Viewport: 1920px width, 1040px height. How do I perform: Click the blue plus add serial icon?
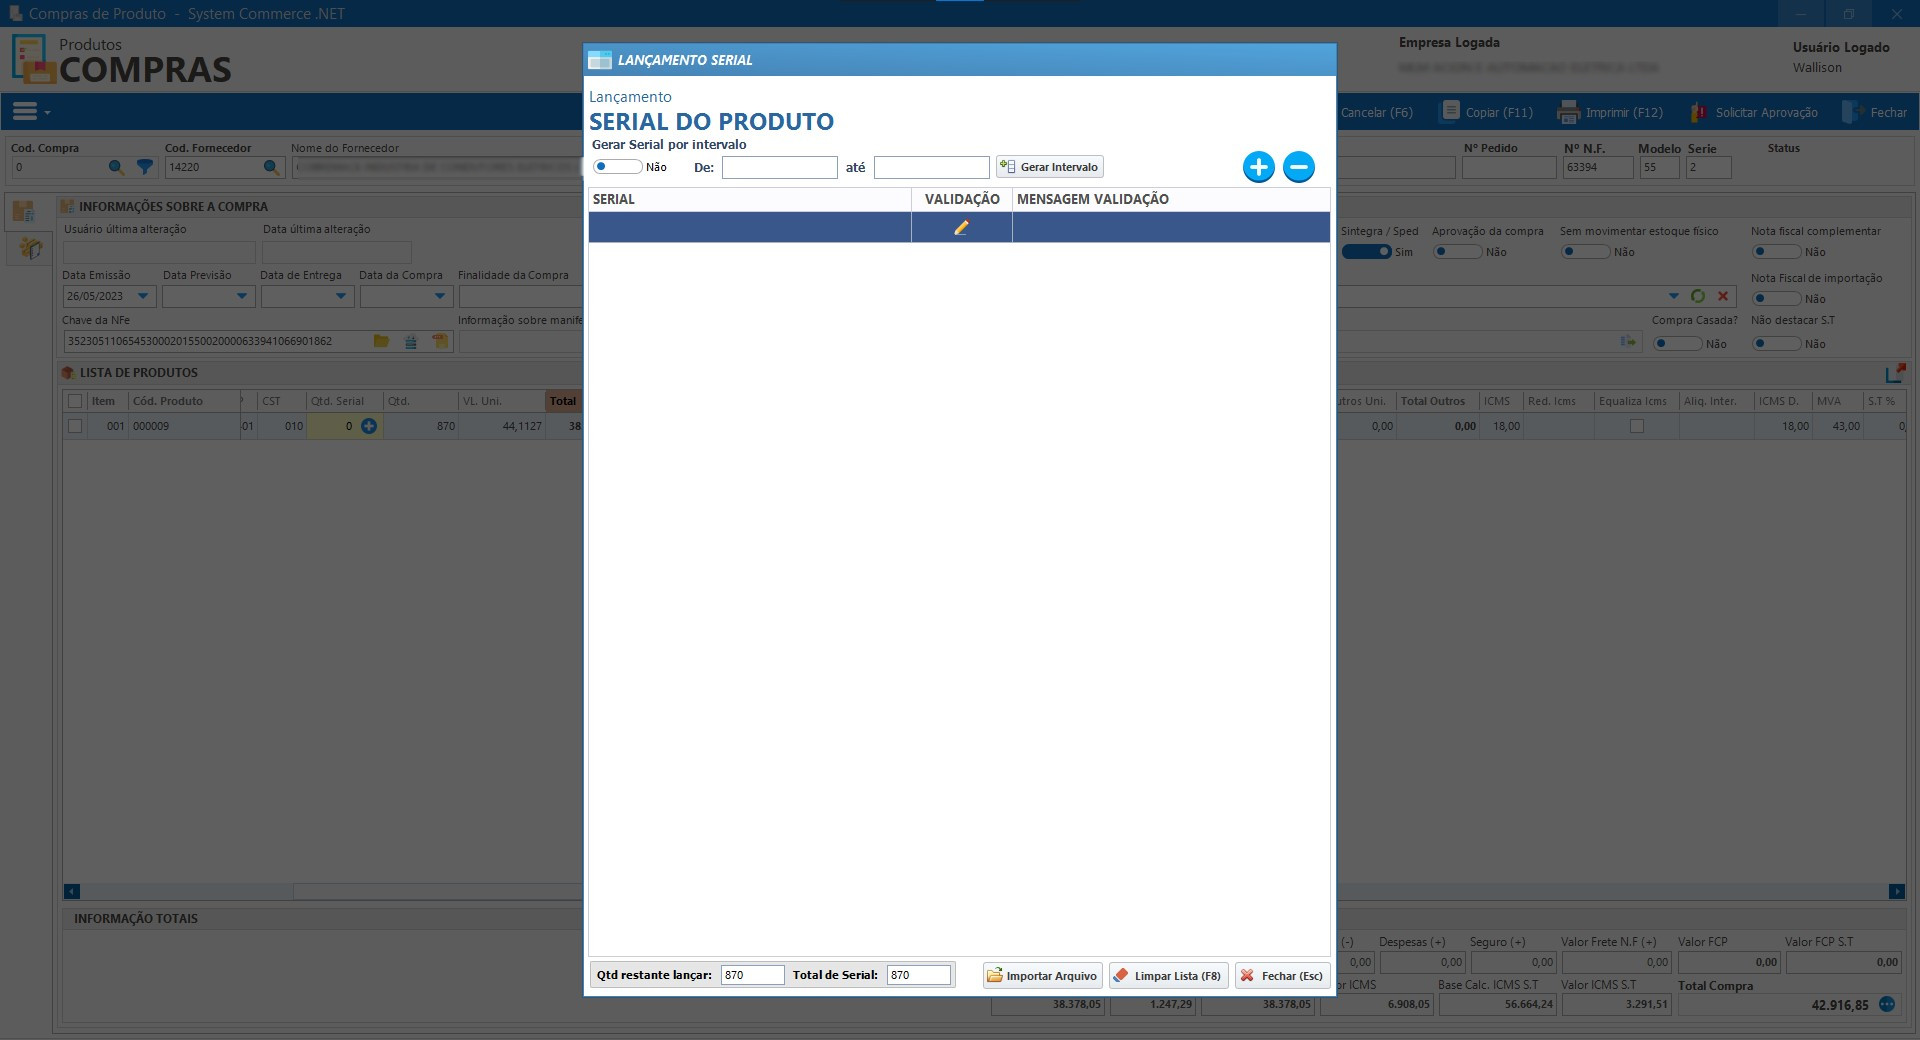(x=1258, y=167)
